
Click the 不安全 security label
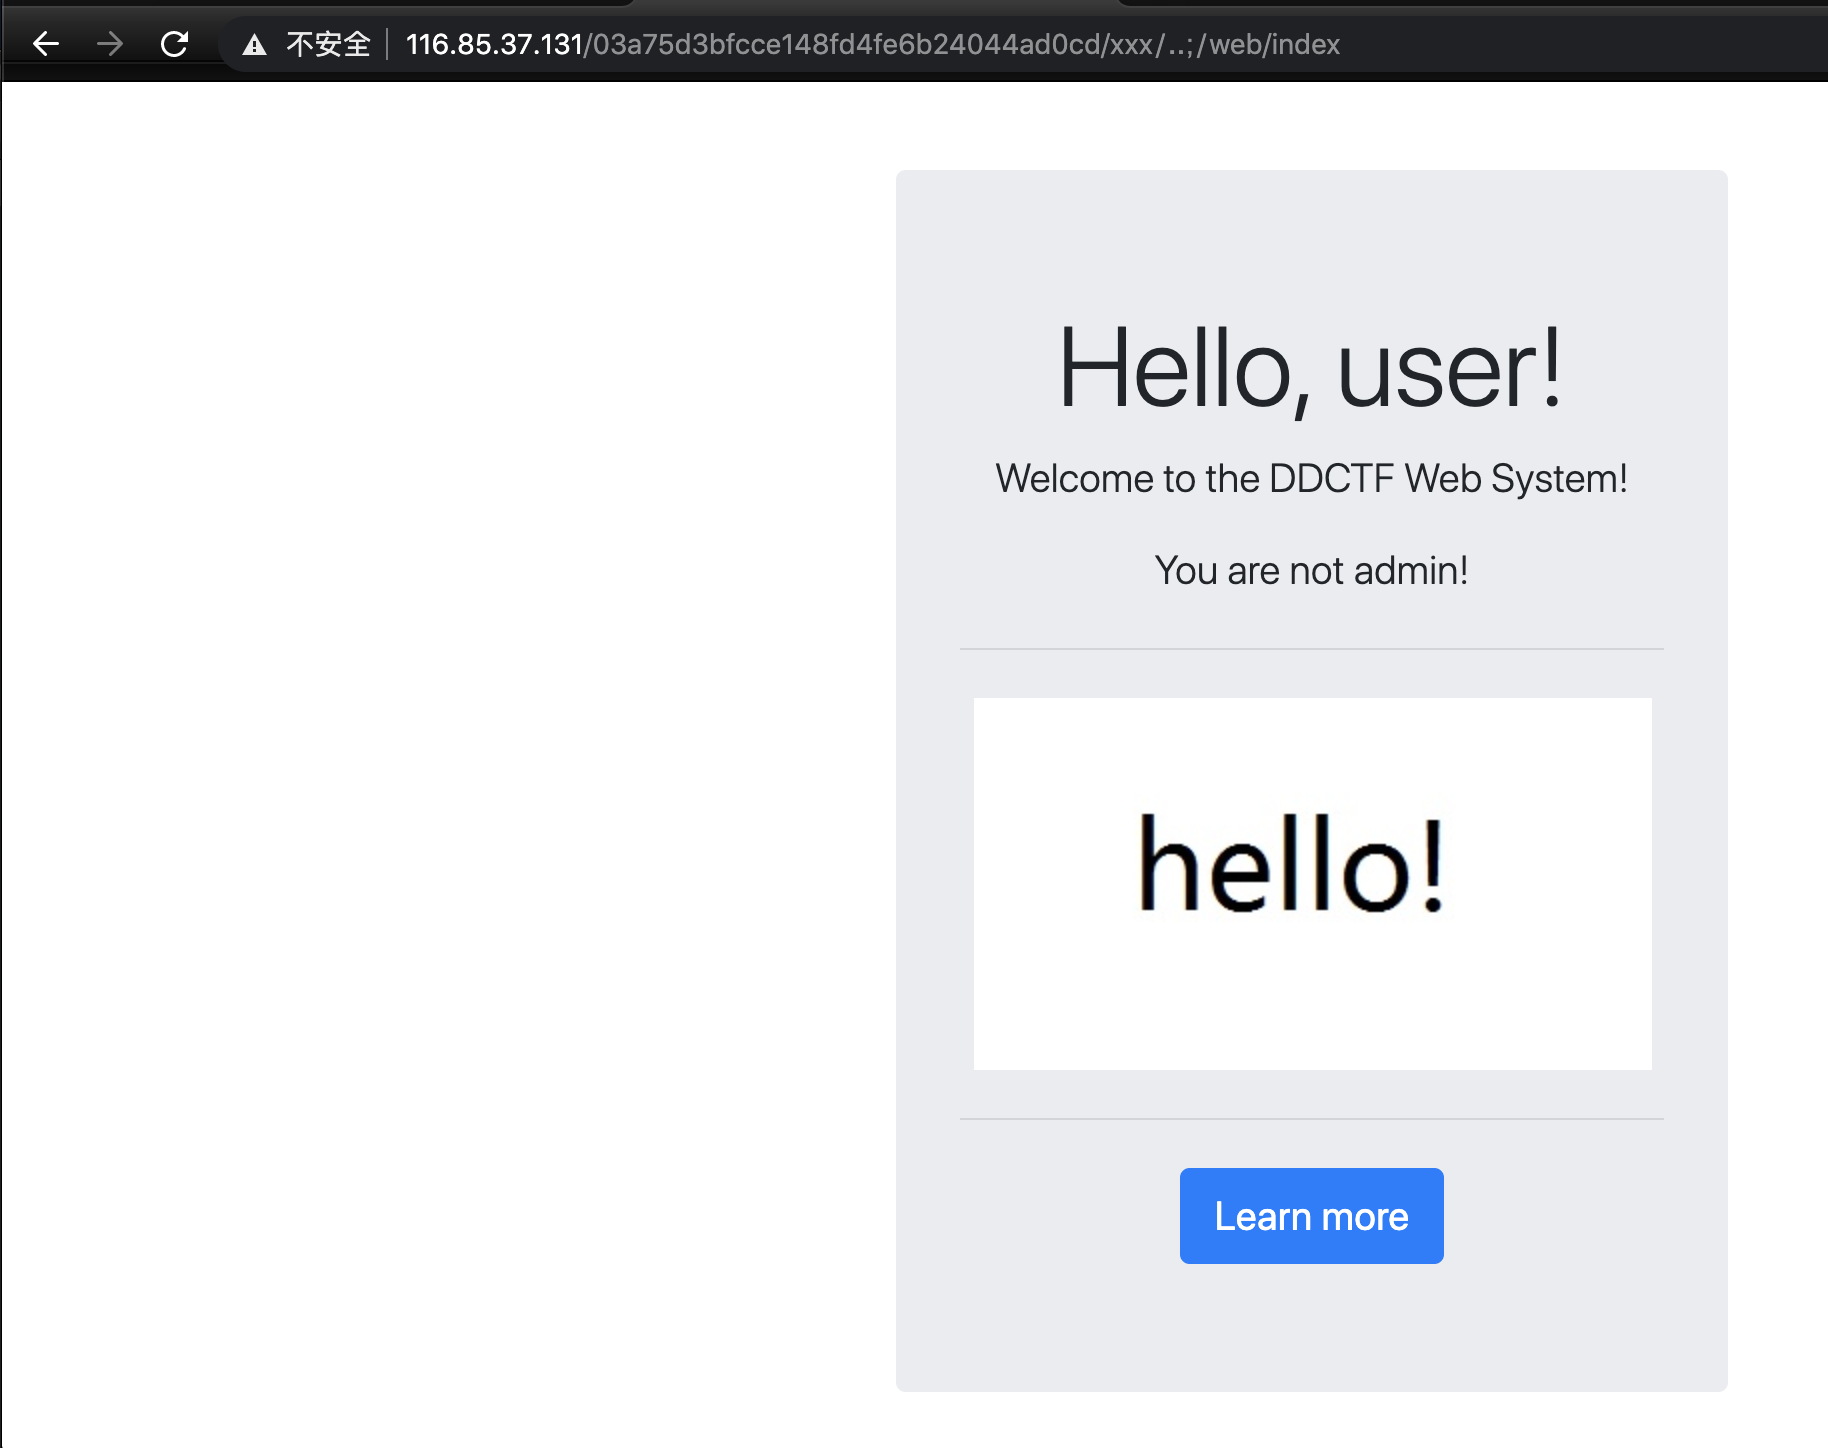click(x=328, y=45)
